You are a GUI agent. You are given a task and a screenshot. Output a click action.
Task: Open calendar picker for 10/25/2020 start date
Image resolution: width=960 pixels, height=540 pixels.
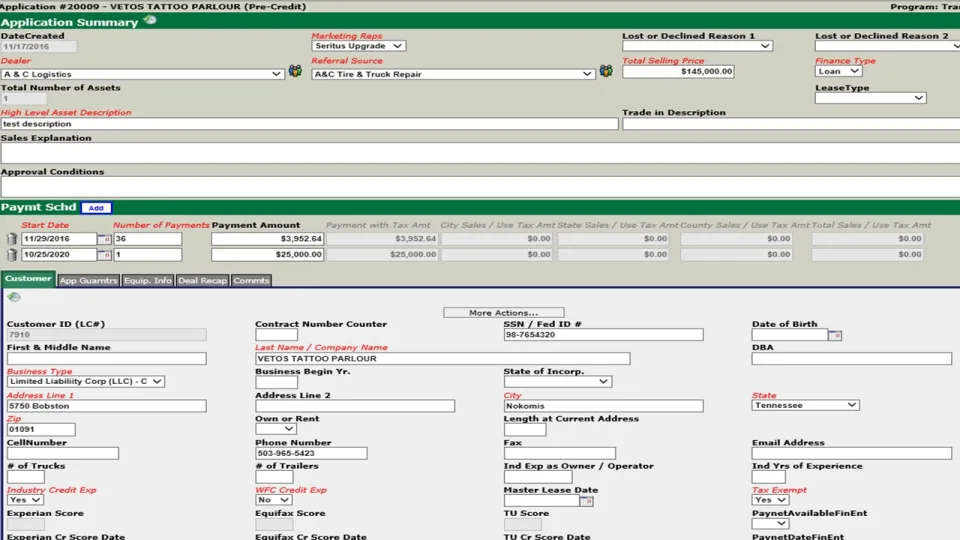coord(104,255)
